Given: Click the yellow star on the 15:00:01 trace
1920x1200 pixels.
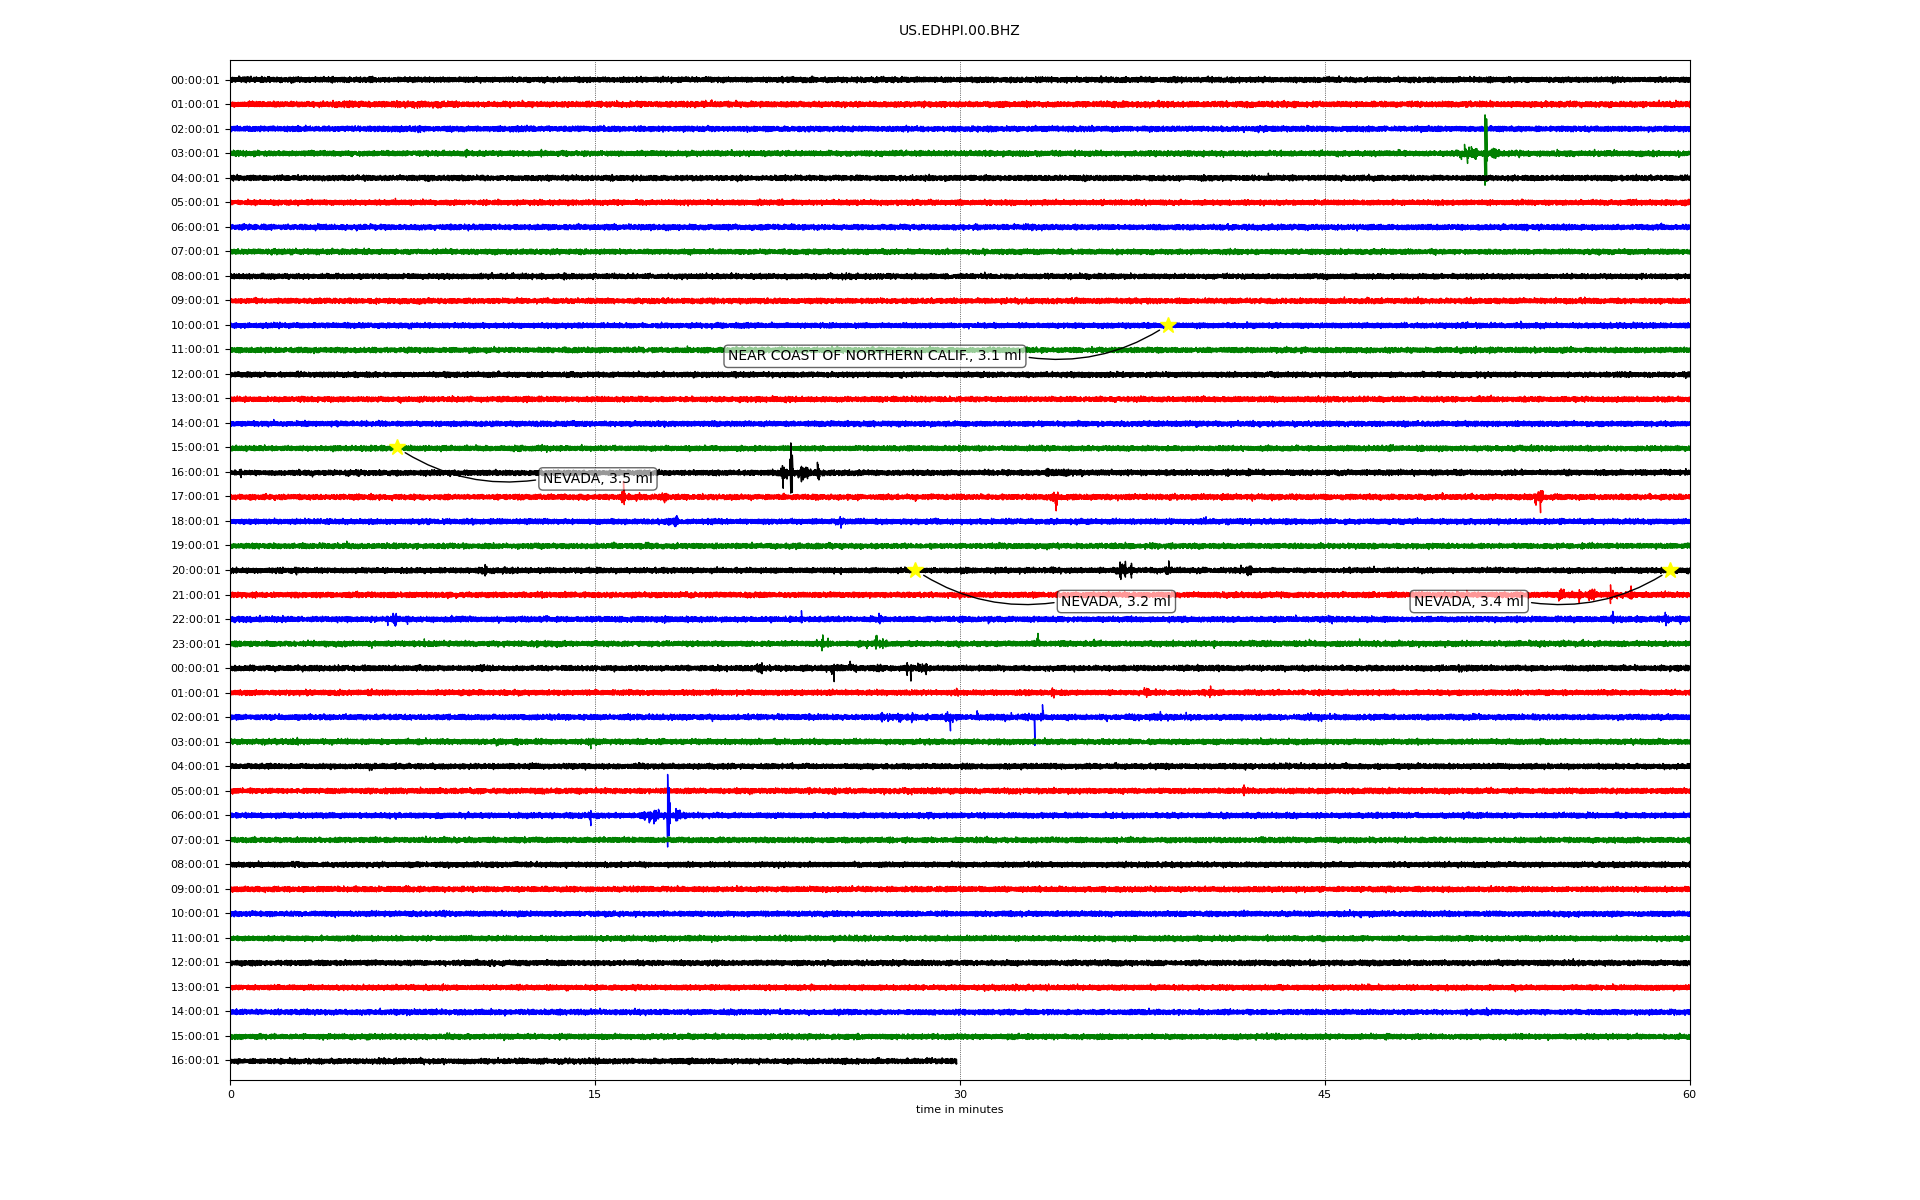Looking at the screenshot, I should pyautogui.click(x=397, y=447).
